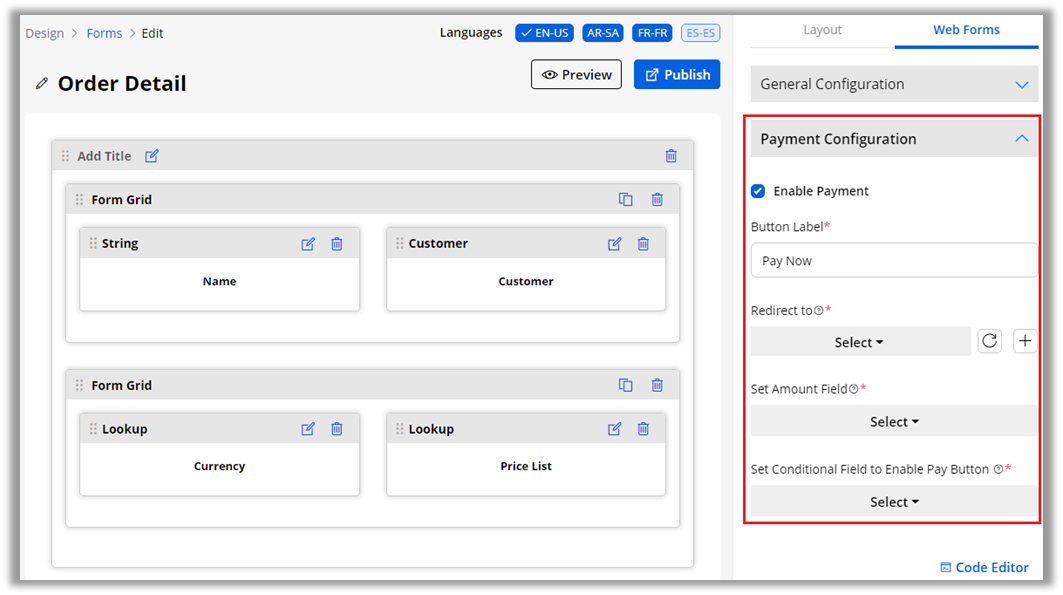Click the edit icon beside Add Title
Viewport: 1063px width, 595px height.
click(152, 156)
